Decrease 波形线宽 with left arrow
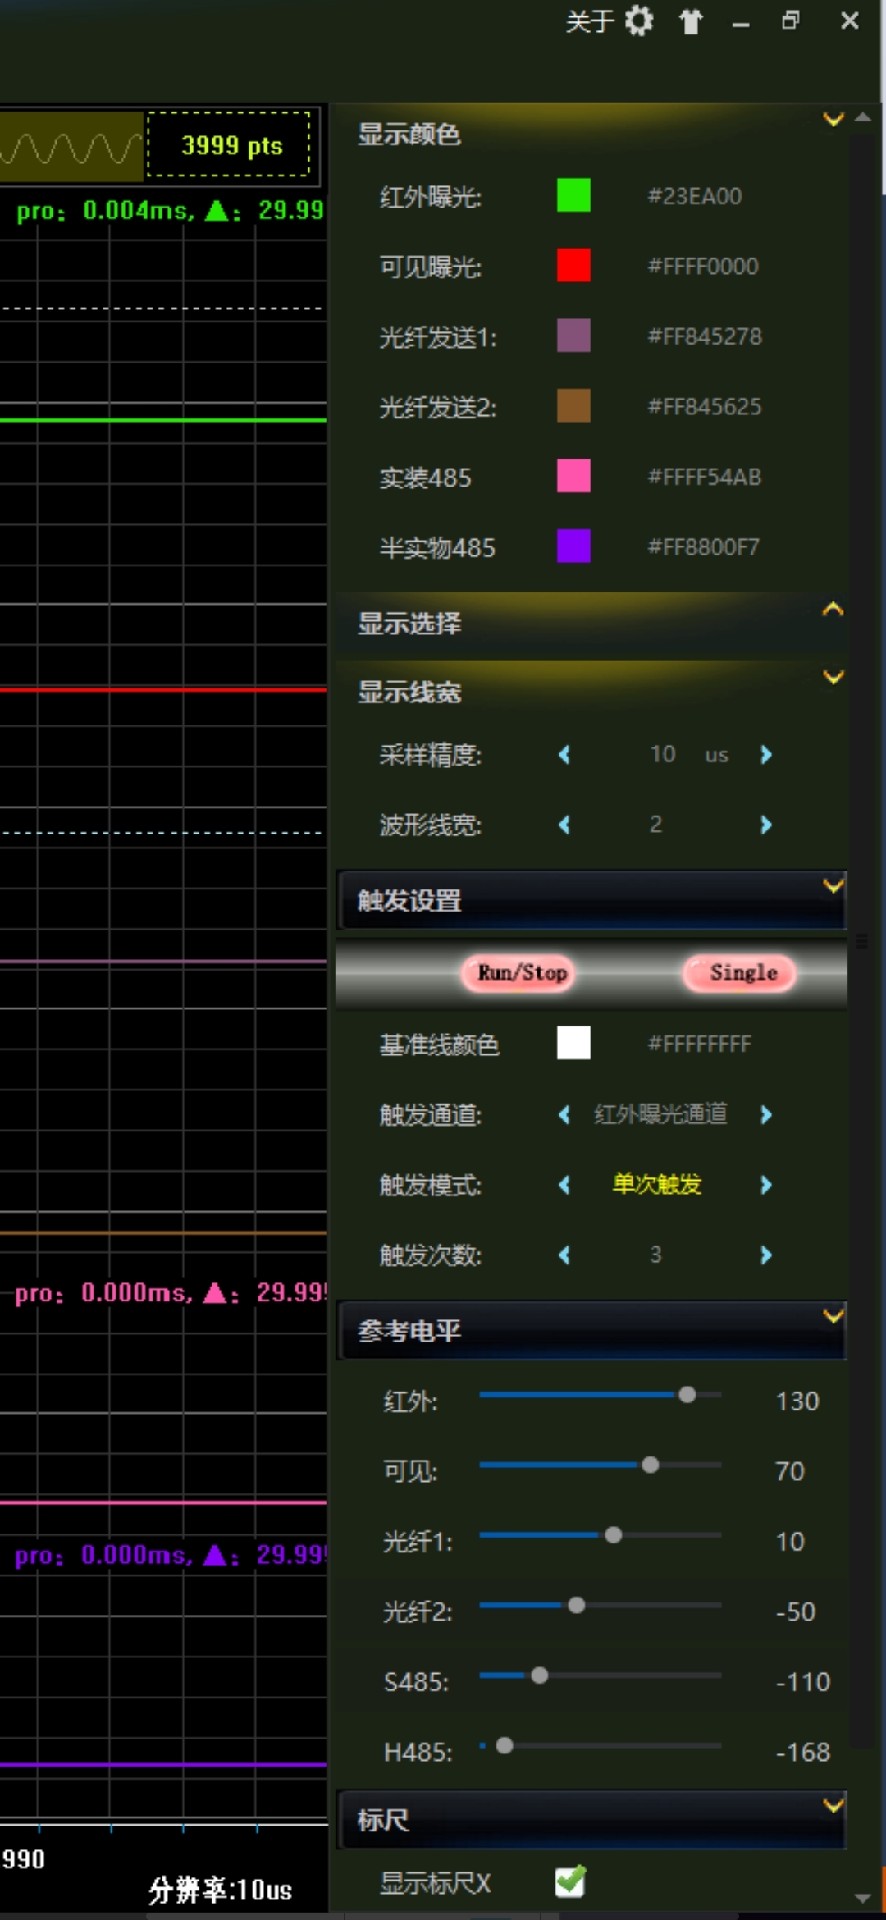The image size is (886, 1920). point(564,824)
